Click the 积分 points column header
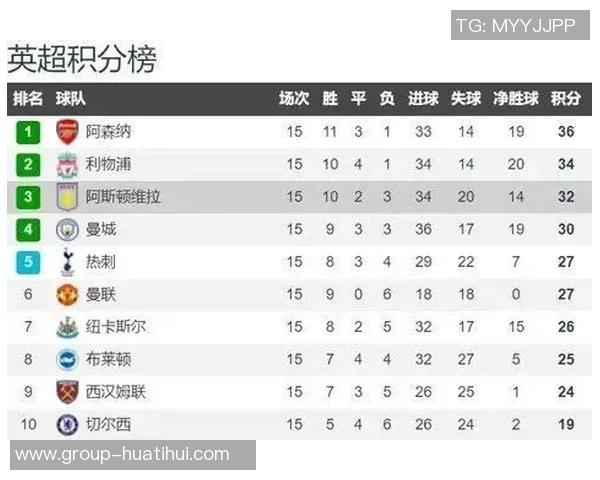 565,99
